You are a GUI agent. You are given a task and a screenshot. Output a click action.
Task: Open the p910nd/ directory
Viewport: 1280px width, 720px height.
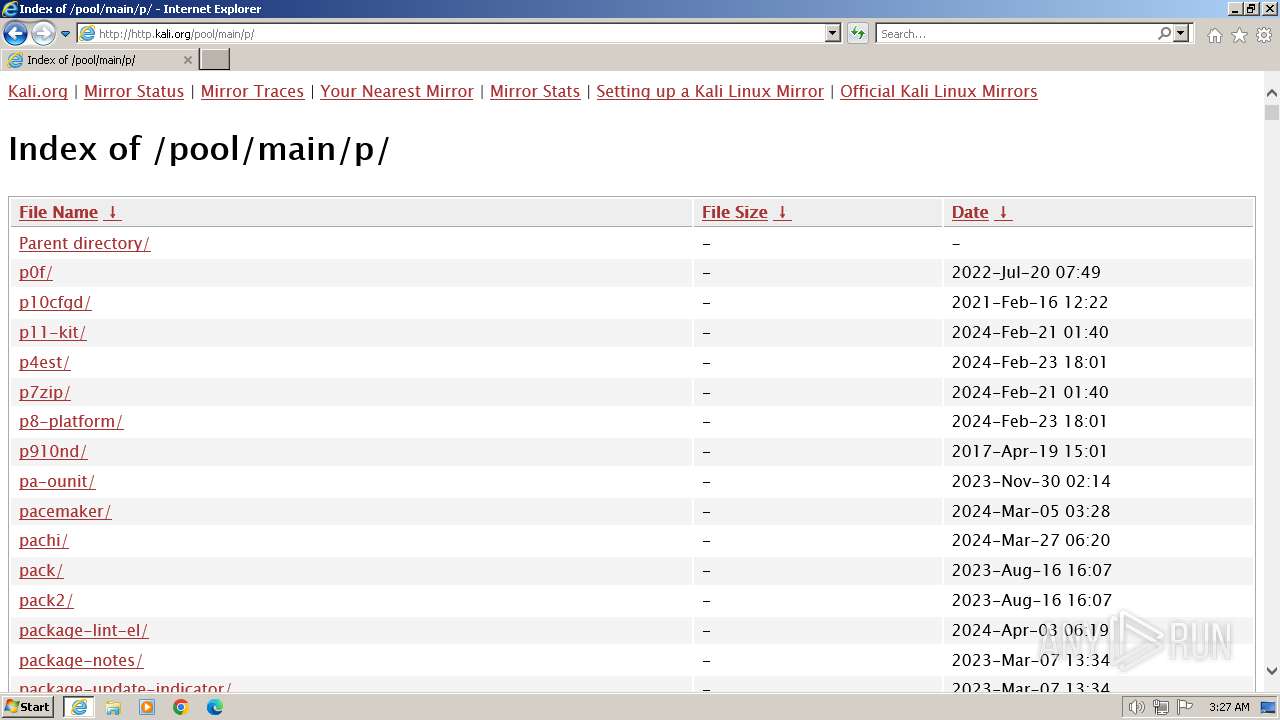[53, 451]
